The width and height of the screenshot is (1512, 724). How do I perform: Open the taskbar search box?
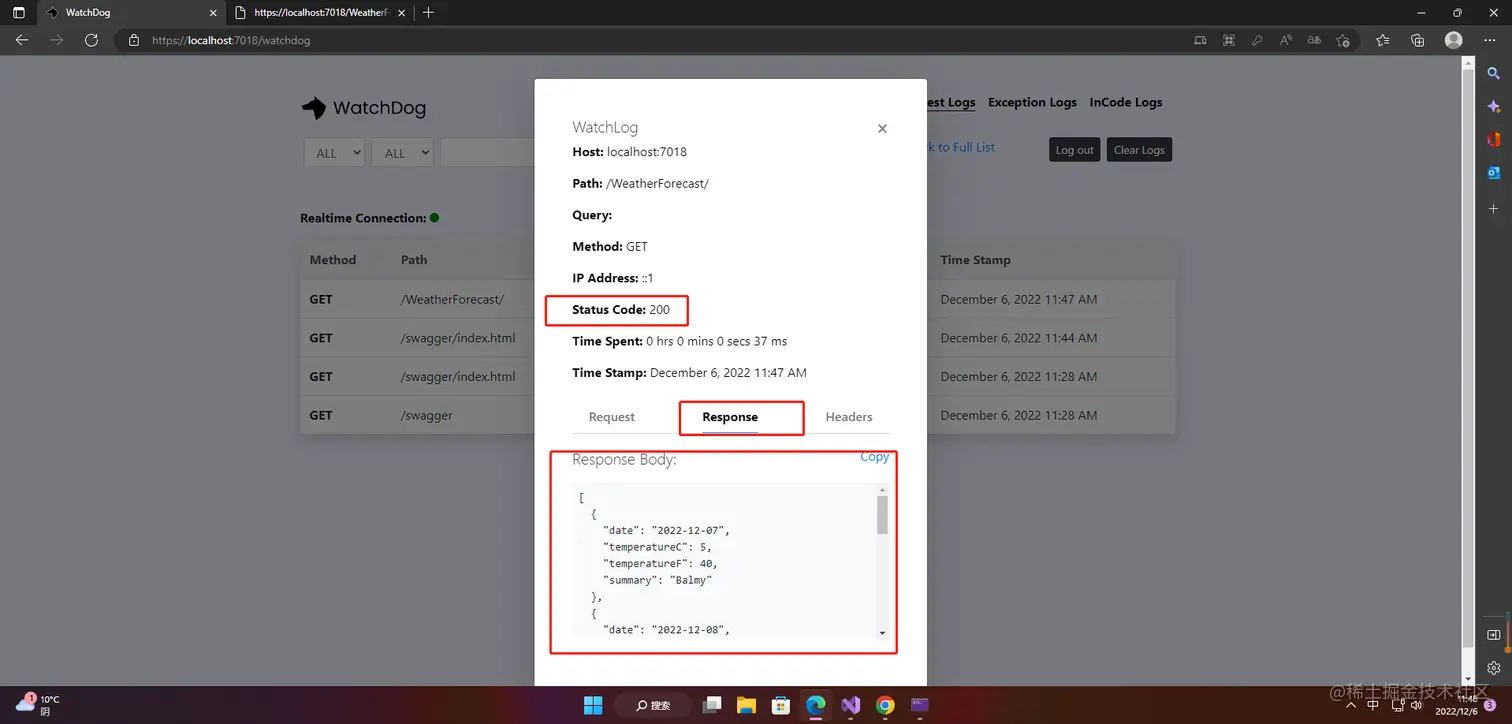click(x=653, y=704)
